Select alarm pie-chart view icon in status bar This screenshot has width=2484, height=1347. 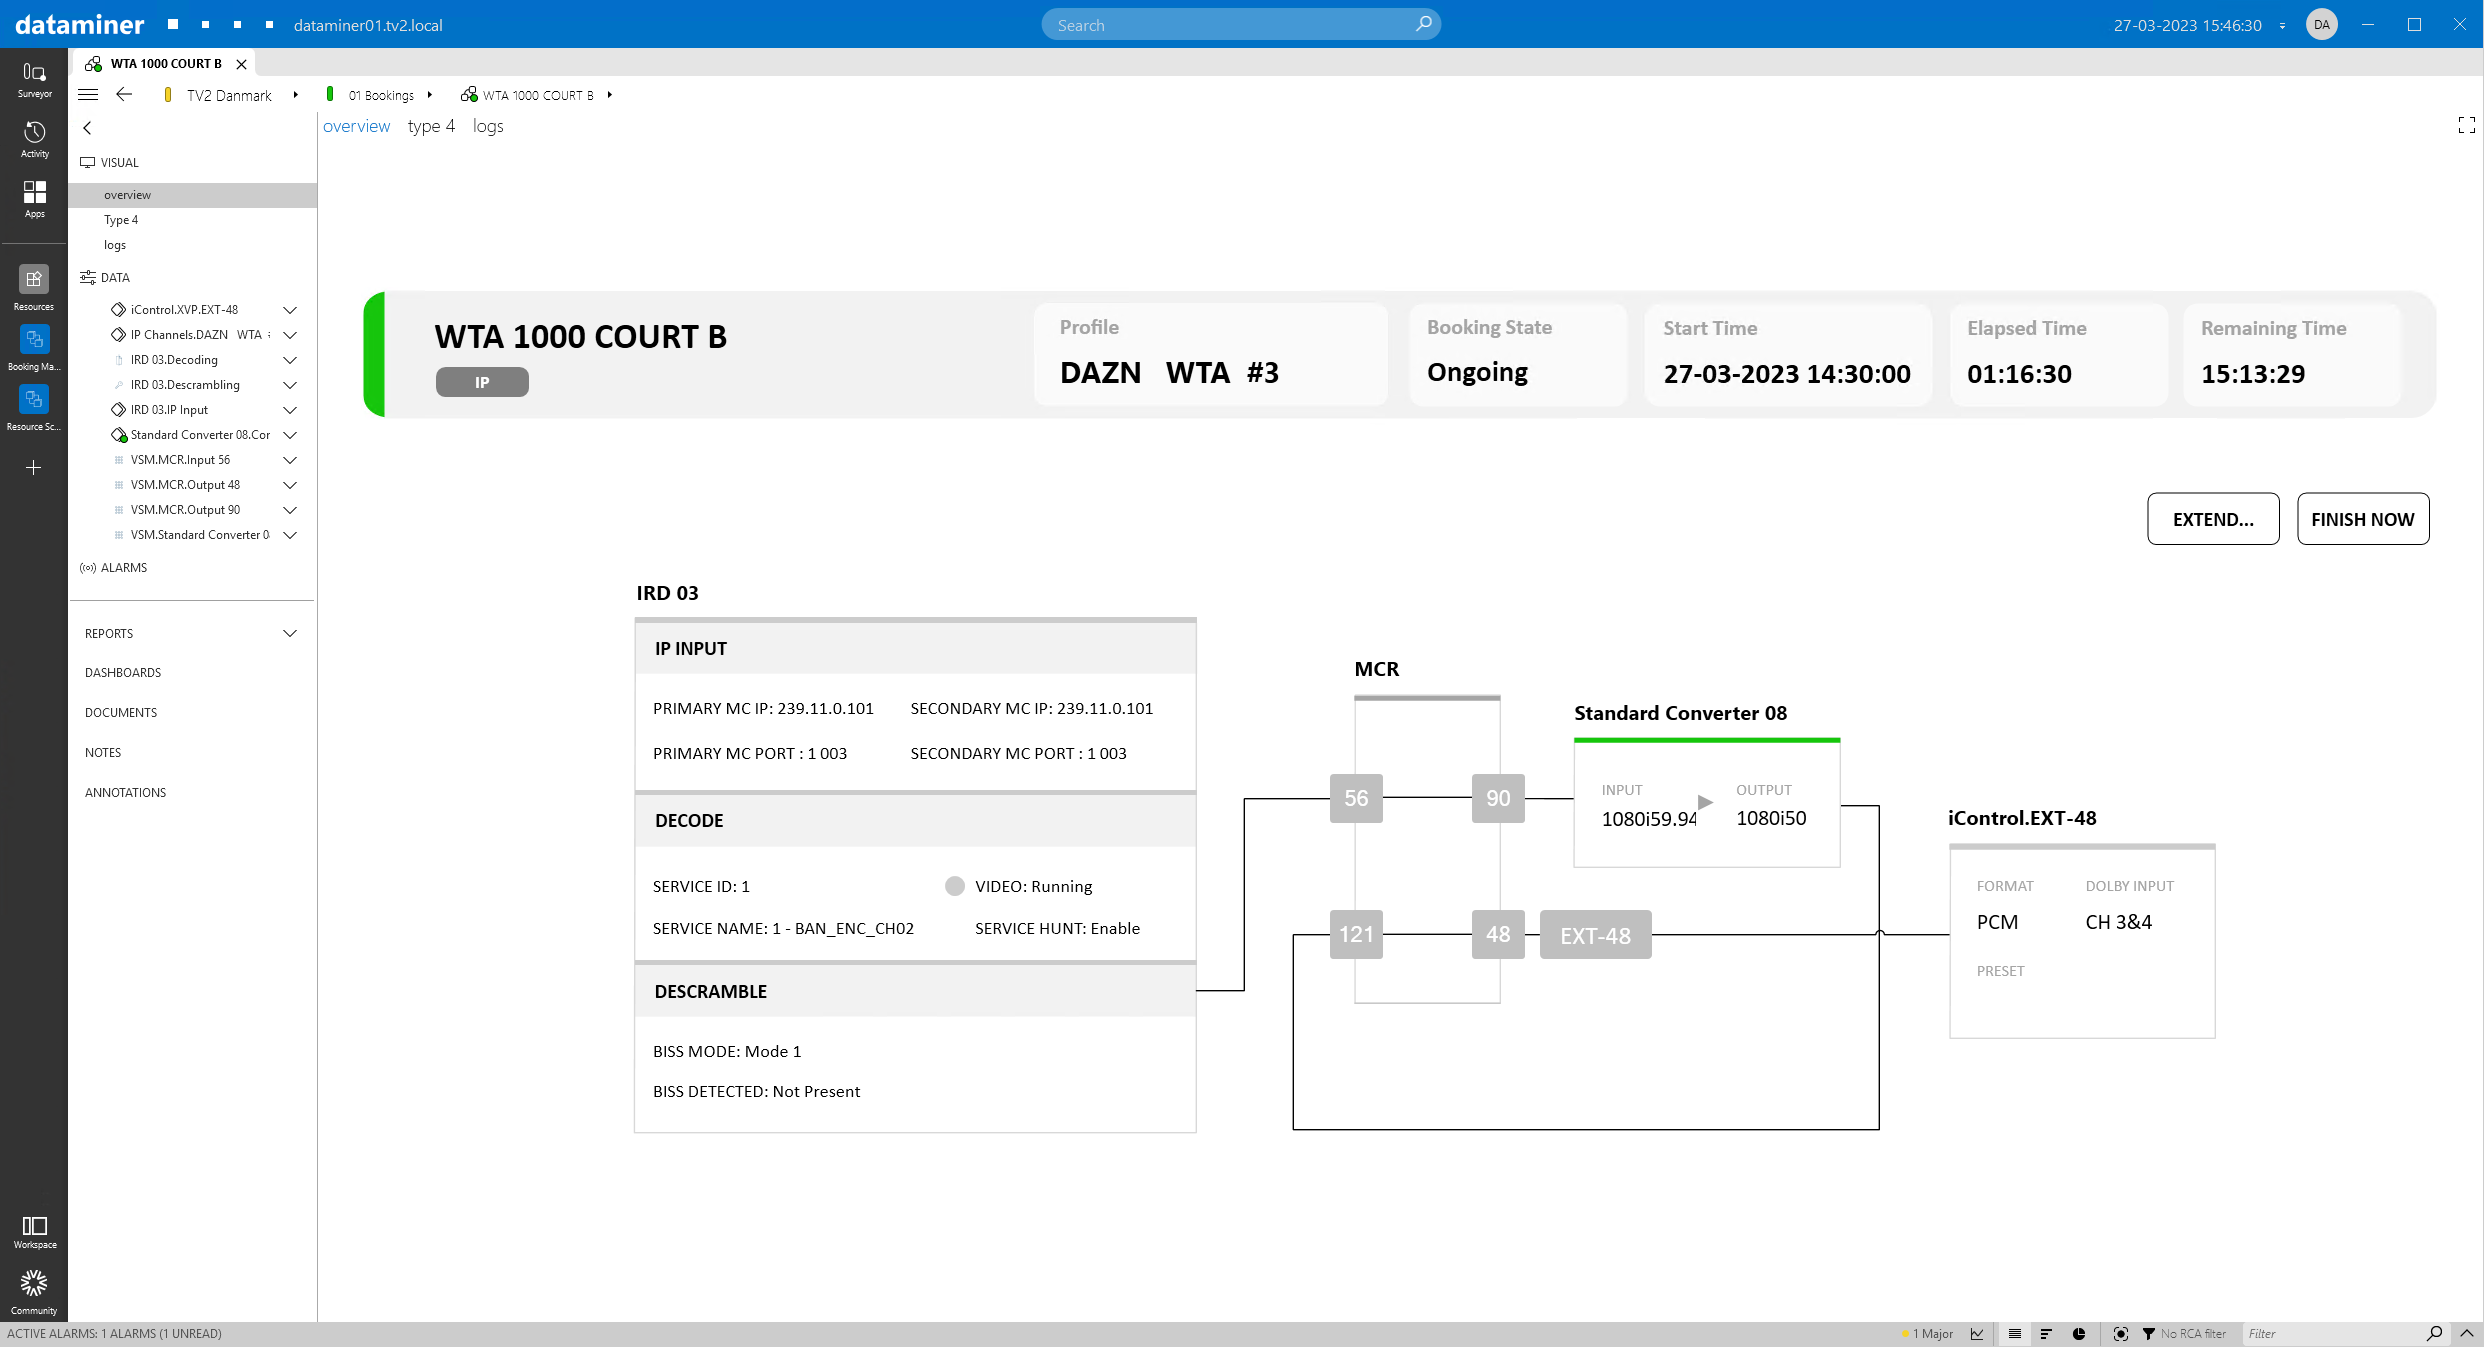pos(2078,1334)
